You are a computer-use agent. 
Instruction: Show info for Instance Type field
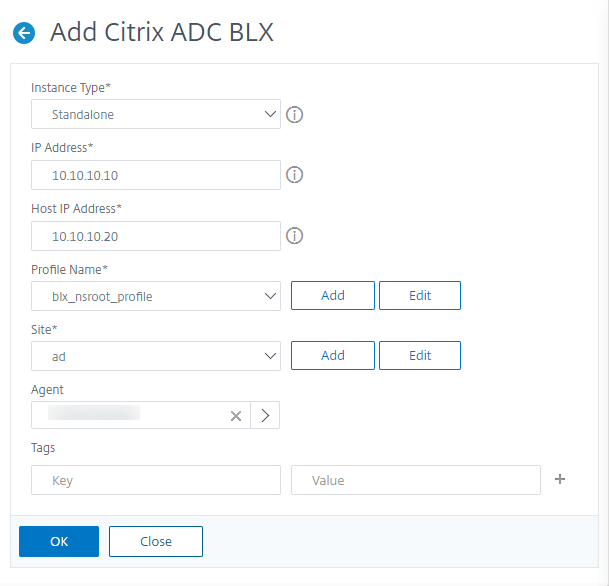point(294,115)
